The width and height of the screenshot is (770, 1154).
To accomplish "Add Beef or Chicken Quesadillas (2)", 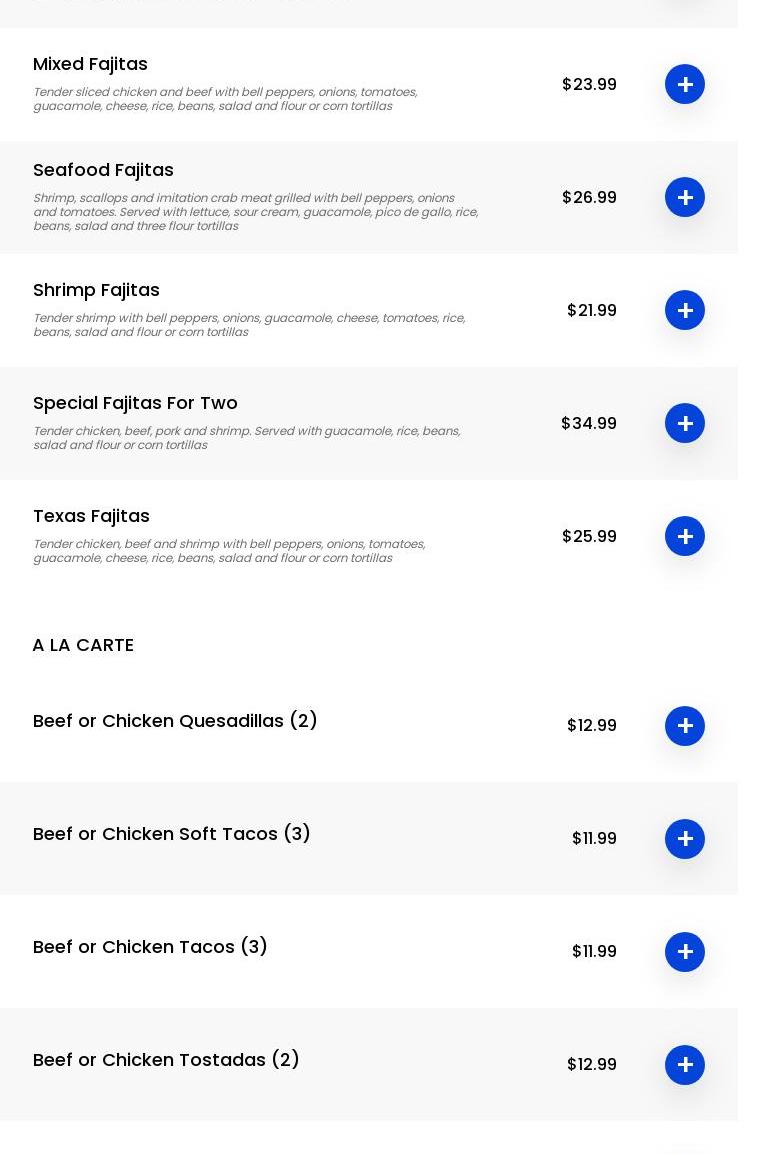I will (x=685, y=726).
